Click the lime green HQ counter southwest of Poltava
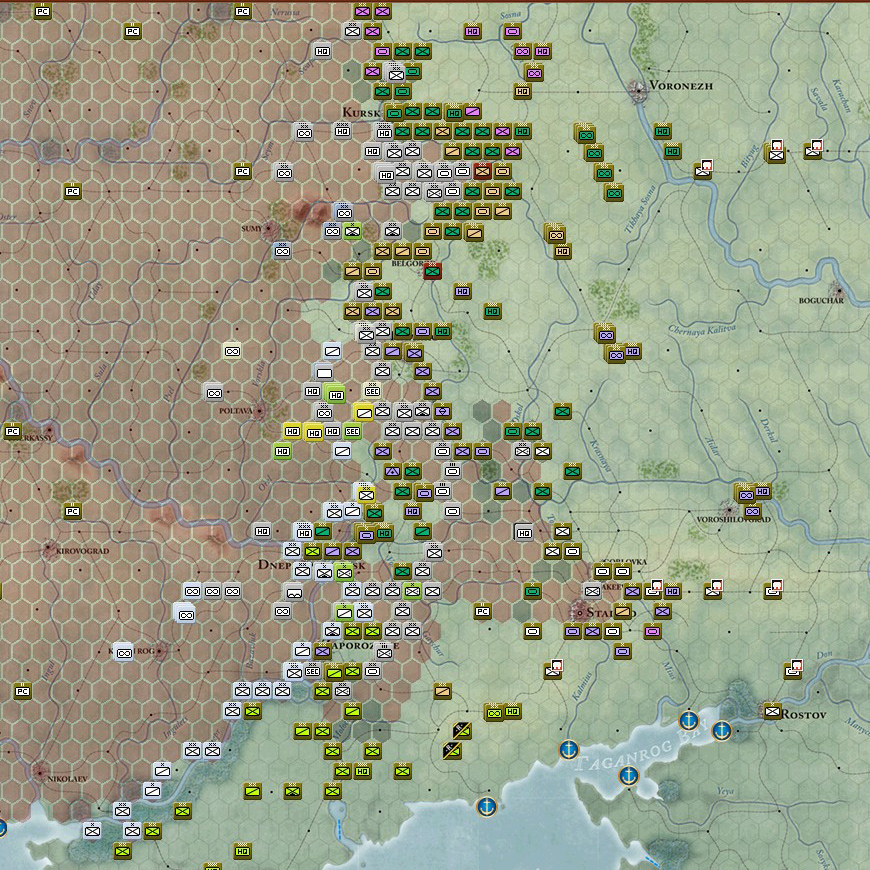 coord(282,451)
